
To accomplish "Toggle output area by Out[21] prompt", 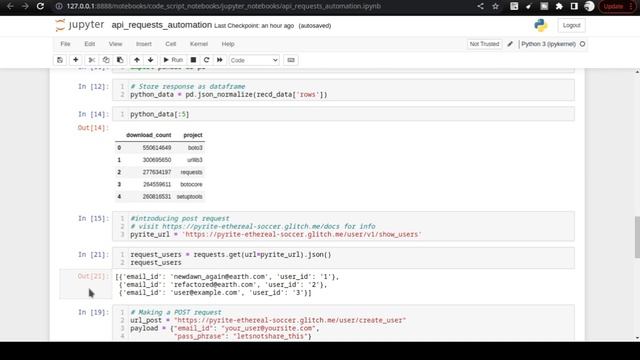I will coord(86,284).
